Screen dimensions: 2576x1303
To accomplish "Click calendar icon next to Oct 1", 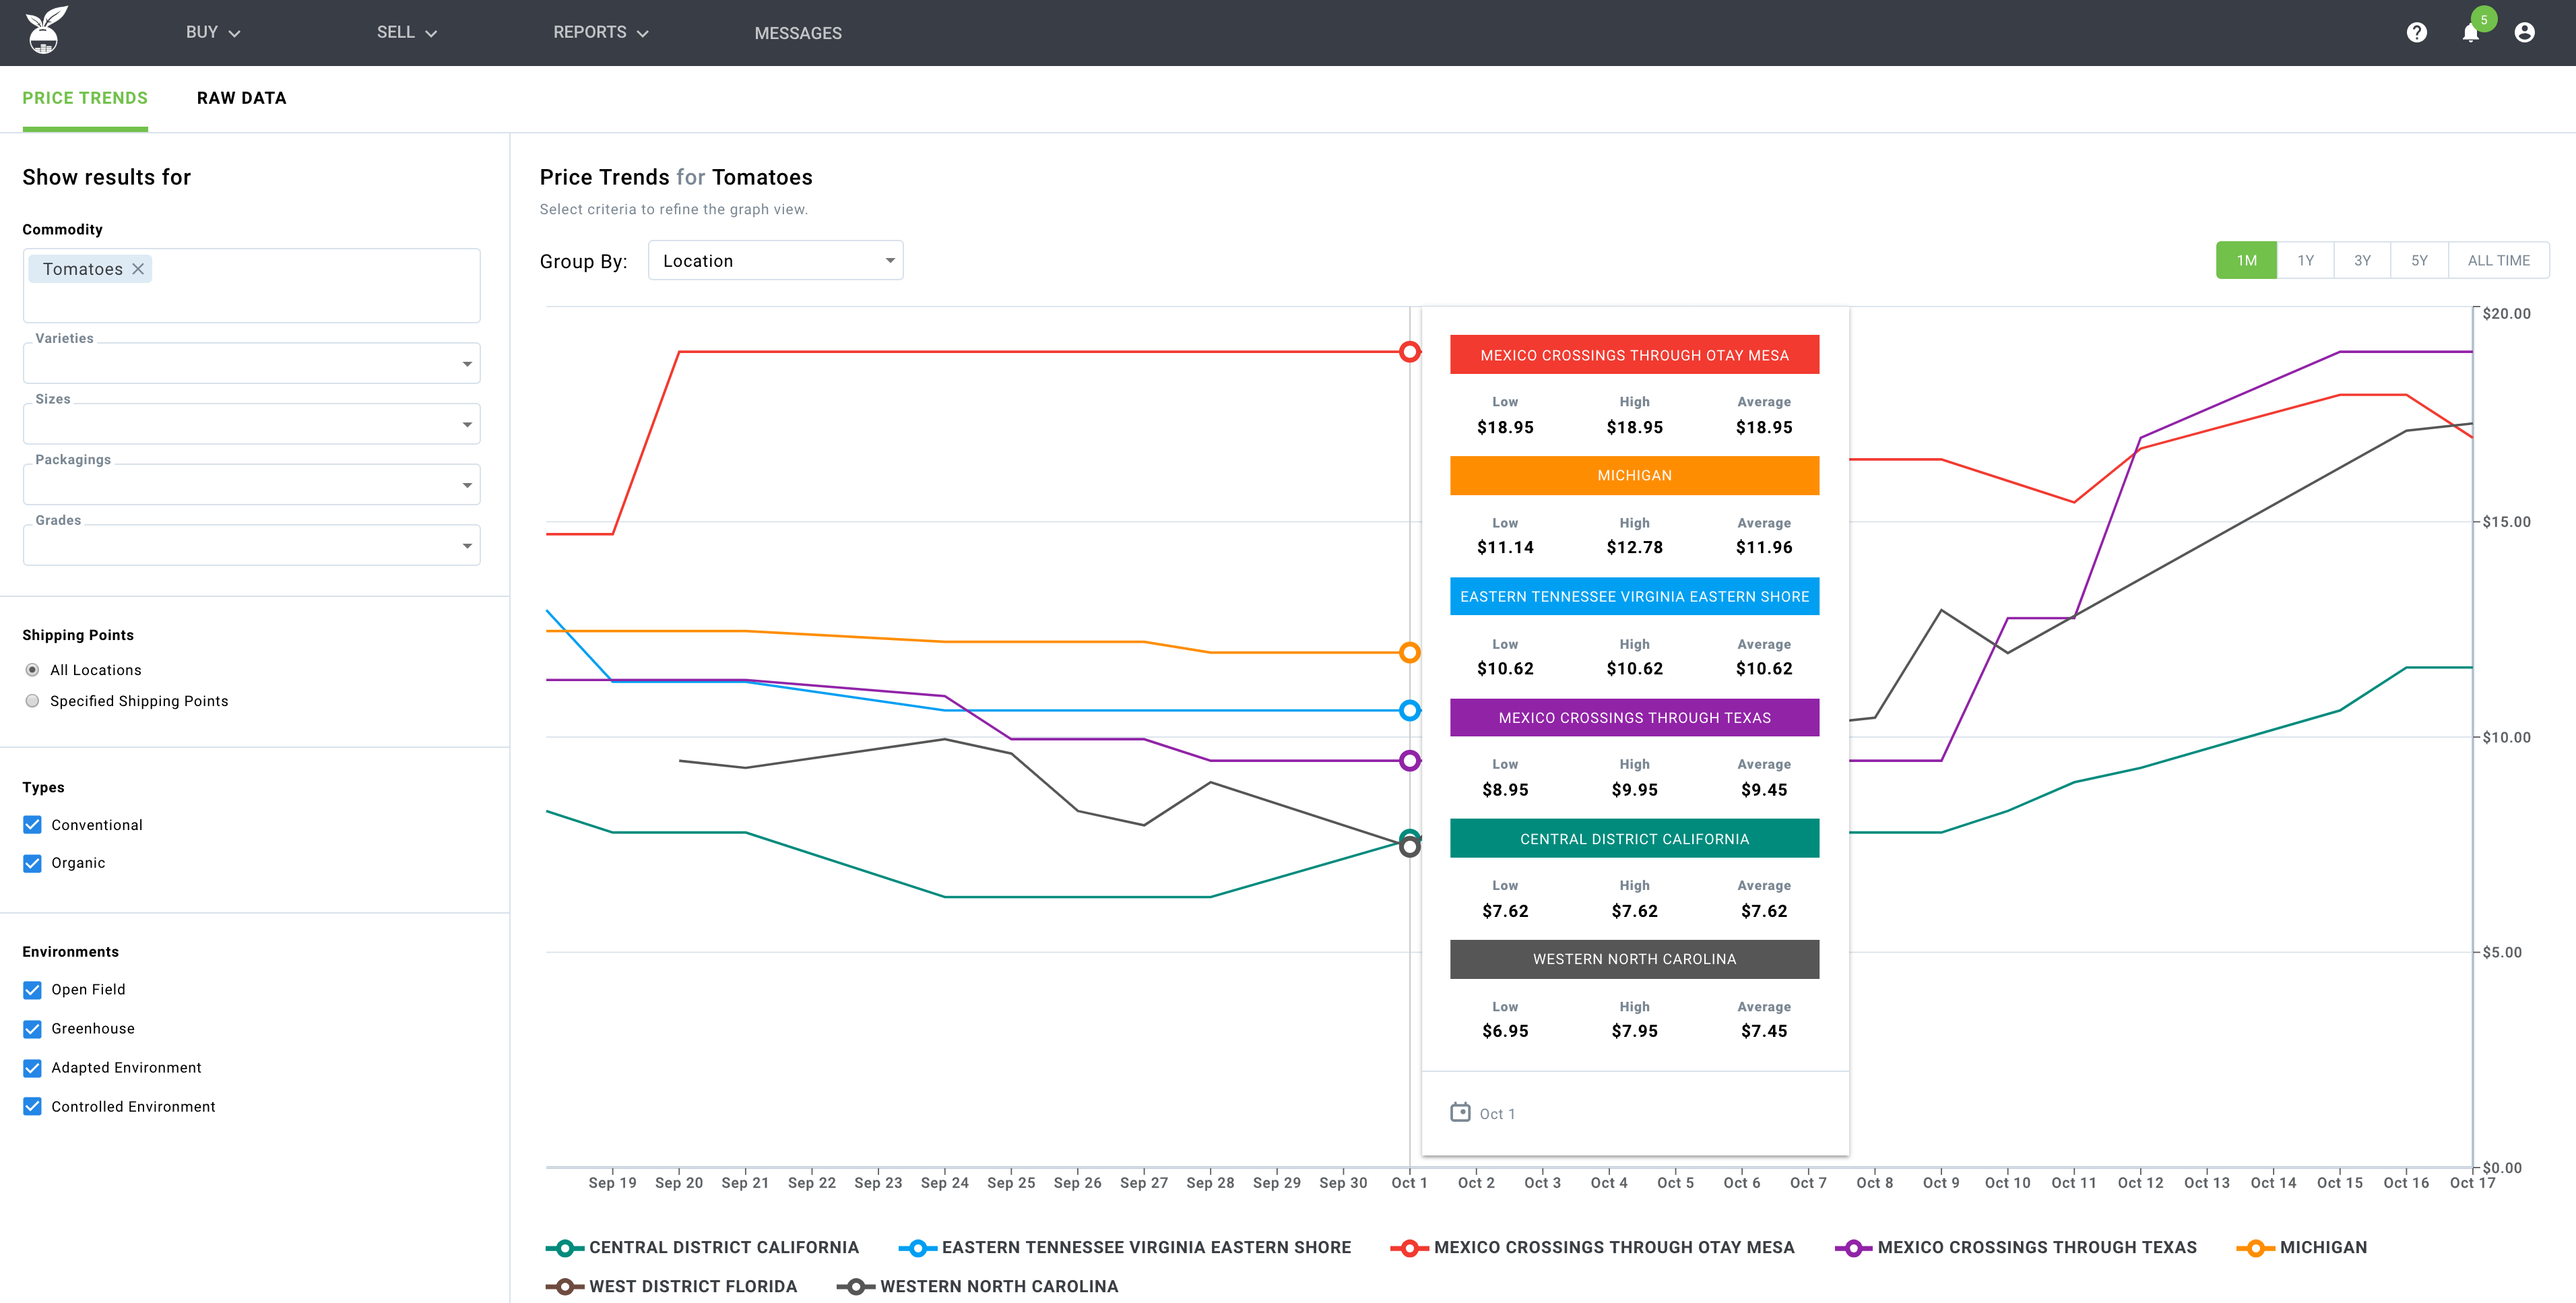I will [1460, 1112].
